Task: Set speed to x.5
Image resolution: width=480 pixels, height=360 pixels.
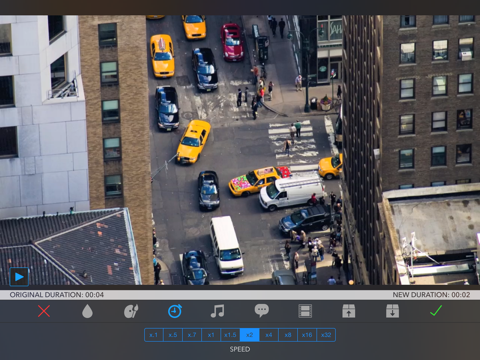Action: pyautogui.click(x=173, y=335)
